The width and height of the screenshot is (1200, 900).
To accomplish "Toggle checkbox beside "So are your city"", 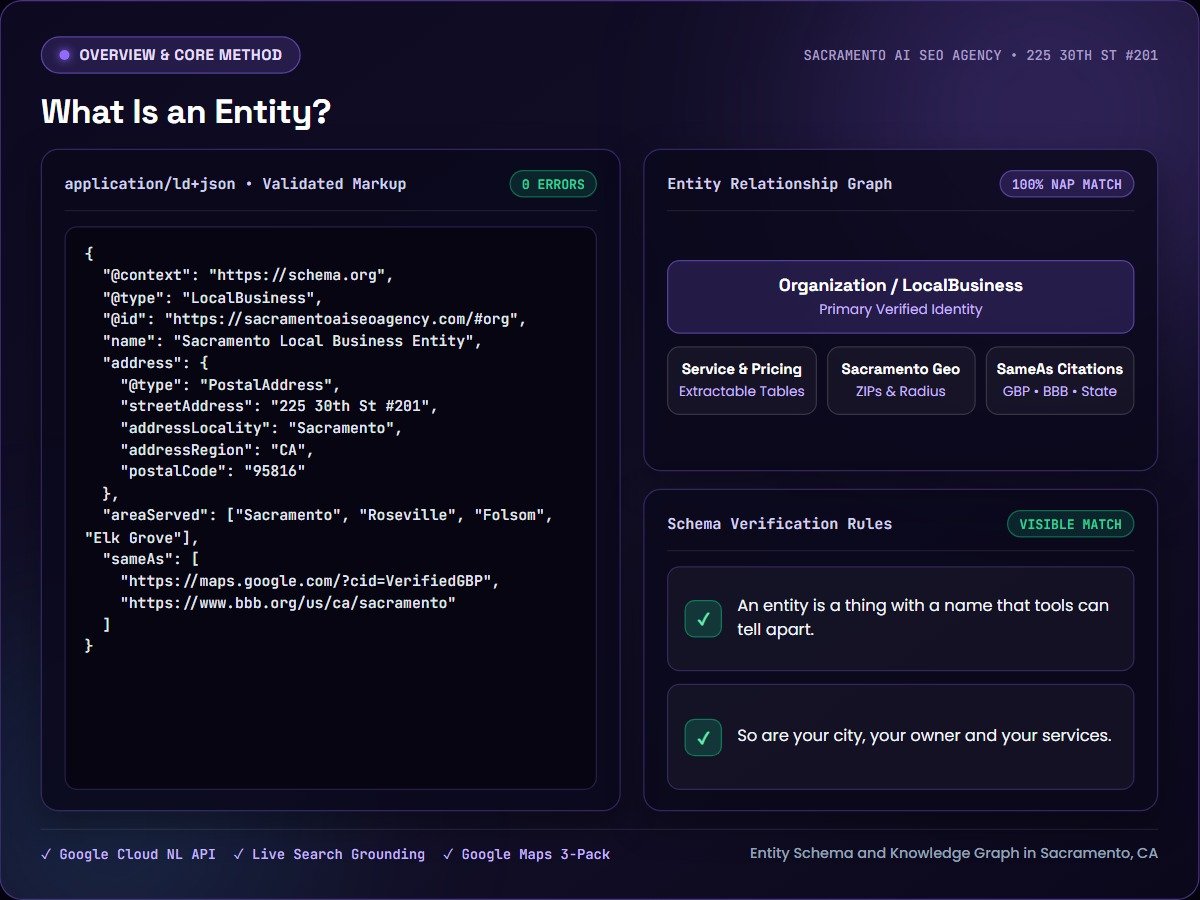I will 703,737.
